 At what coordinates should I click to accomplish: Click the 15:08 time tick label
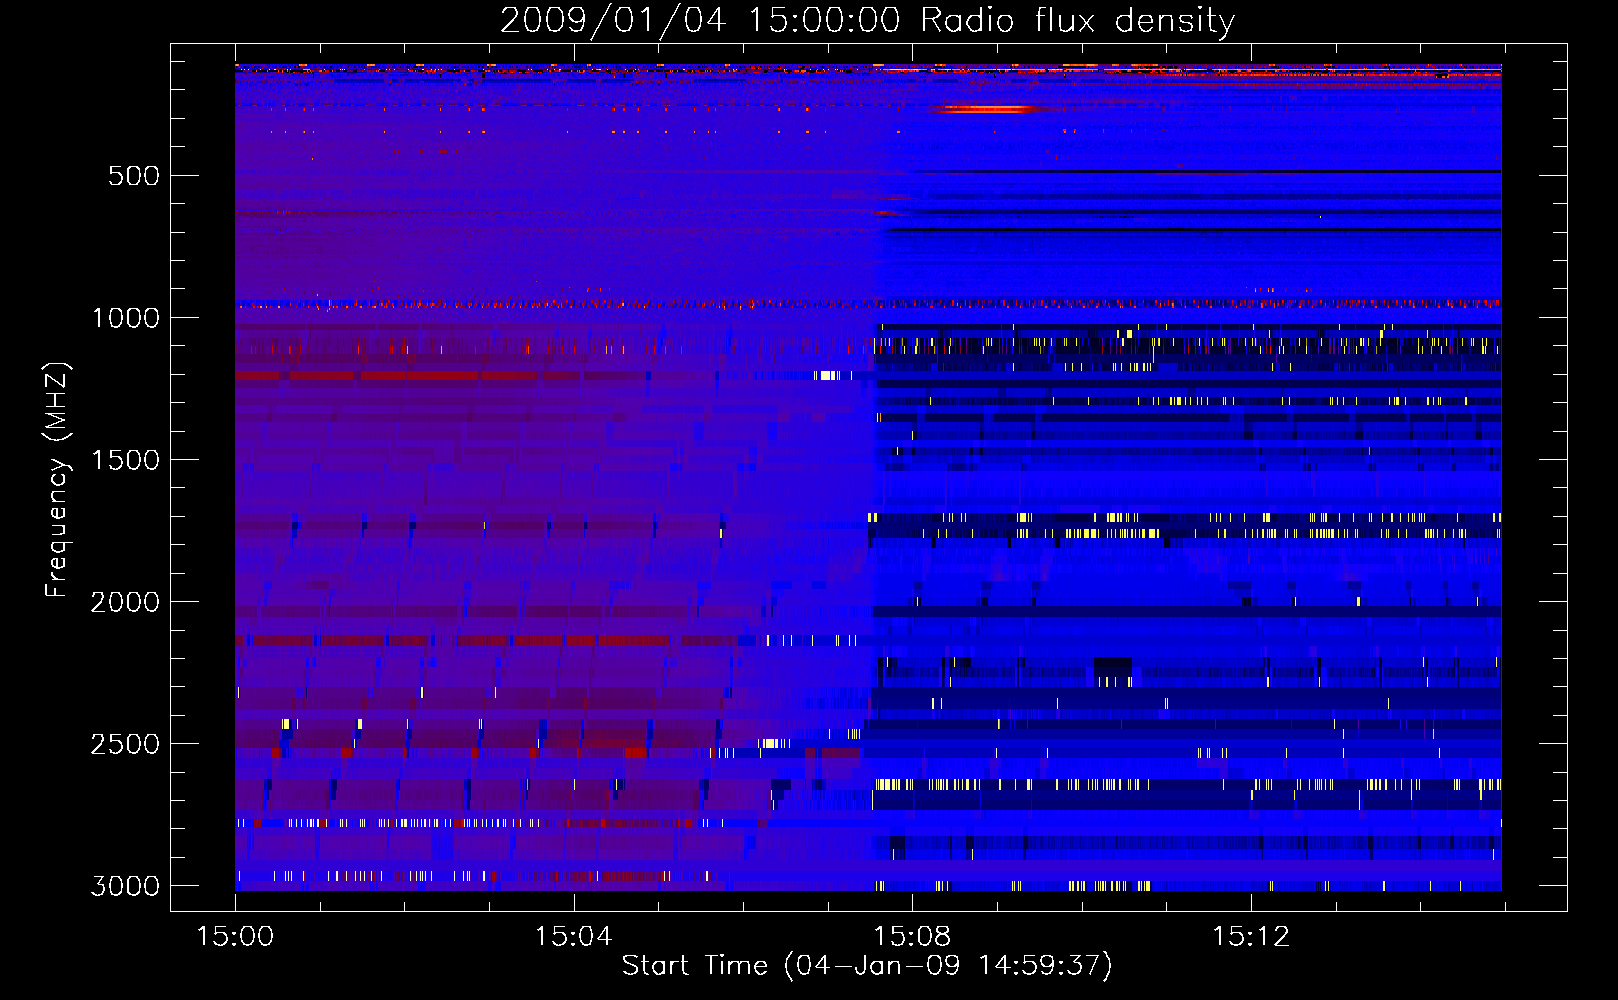(912, 937)
